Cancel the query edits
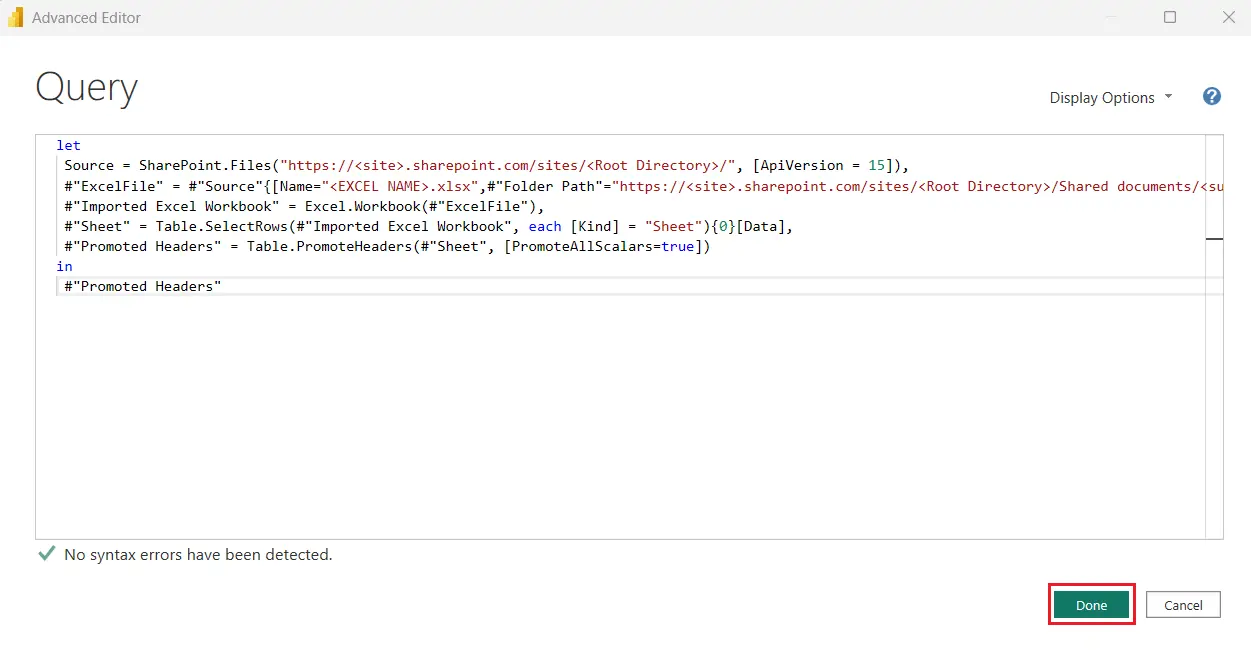Image resolution: width=1251 pixels, height=650 pixels. click(x=1183, y=605)
